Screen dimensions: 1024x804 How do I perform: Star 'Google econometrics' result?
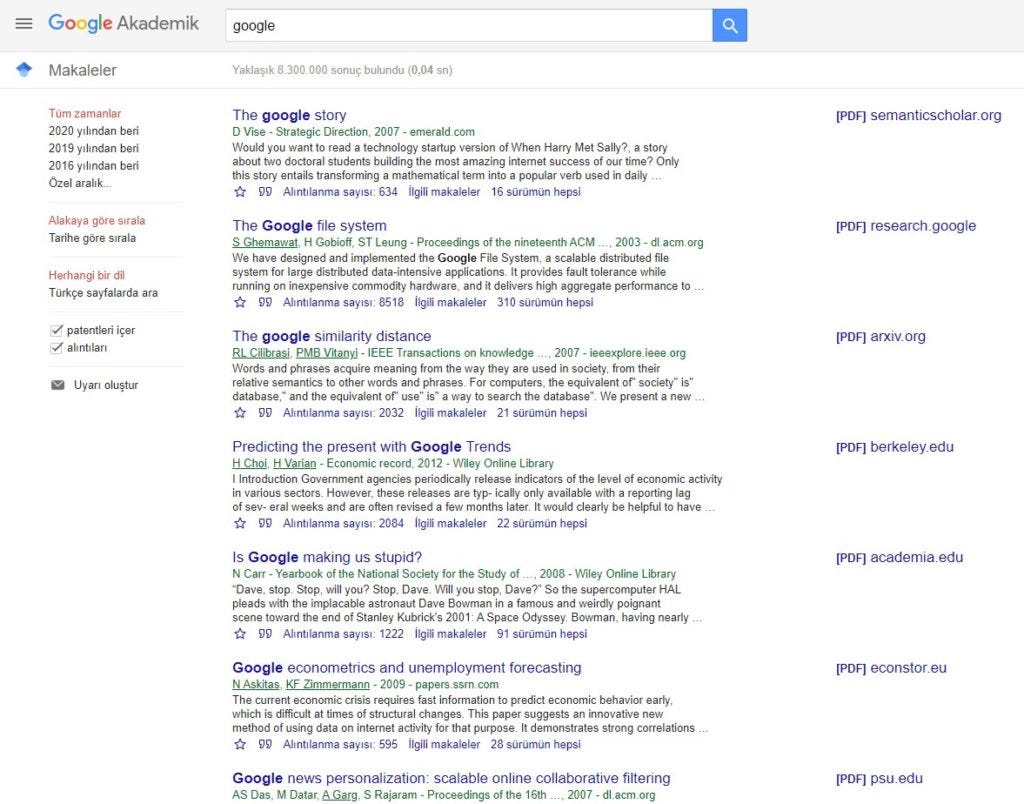(240, 744)
